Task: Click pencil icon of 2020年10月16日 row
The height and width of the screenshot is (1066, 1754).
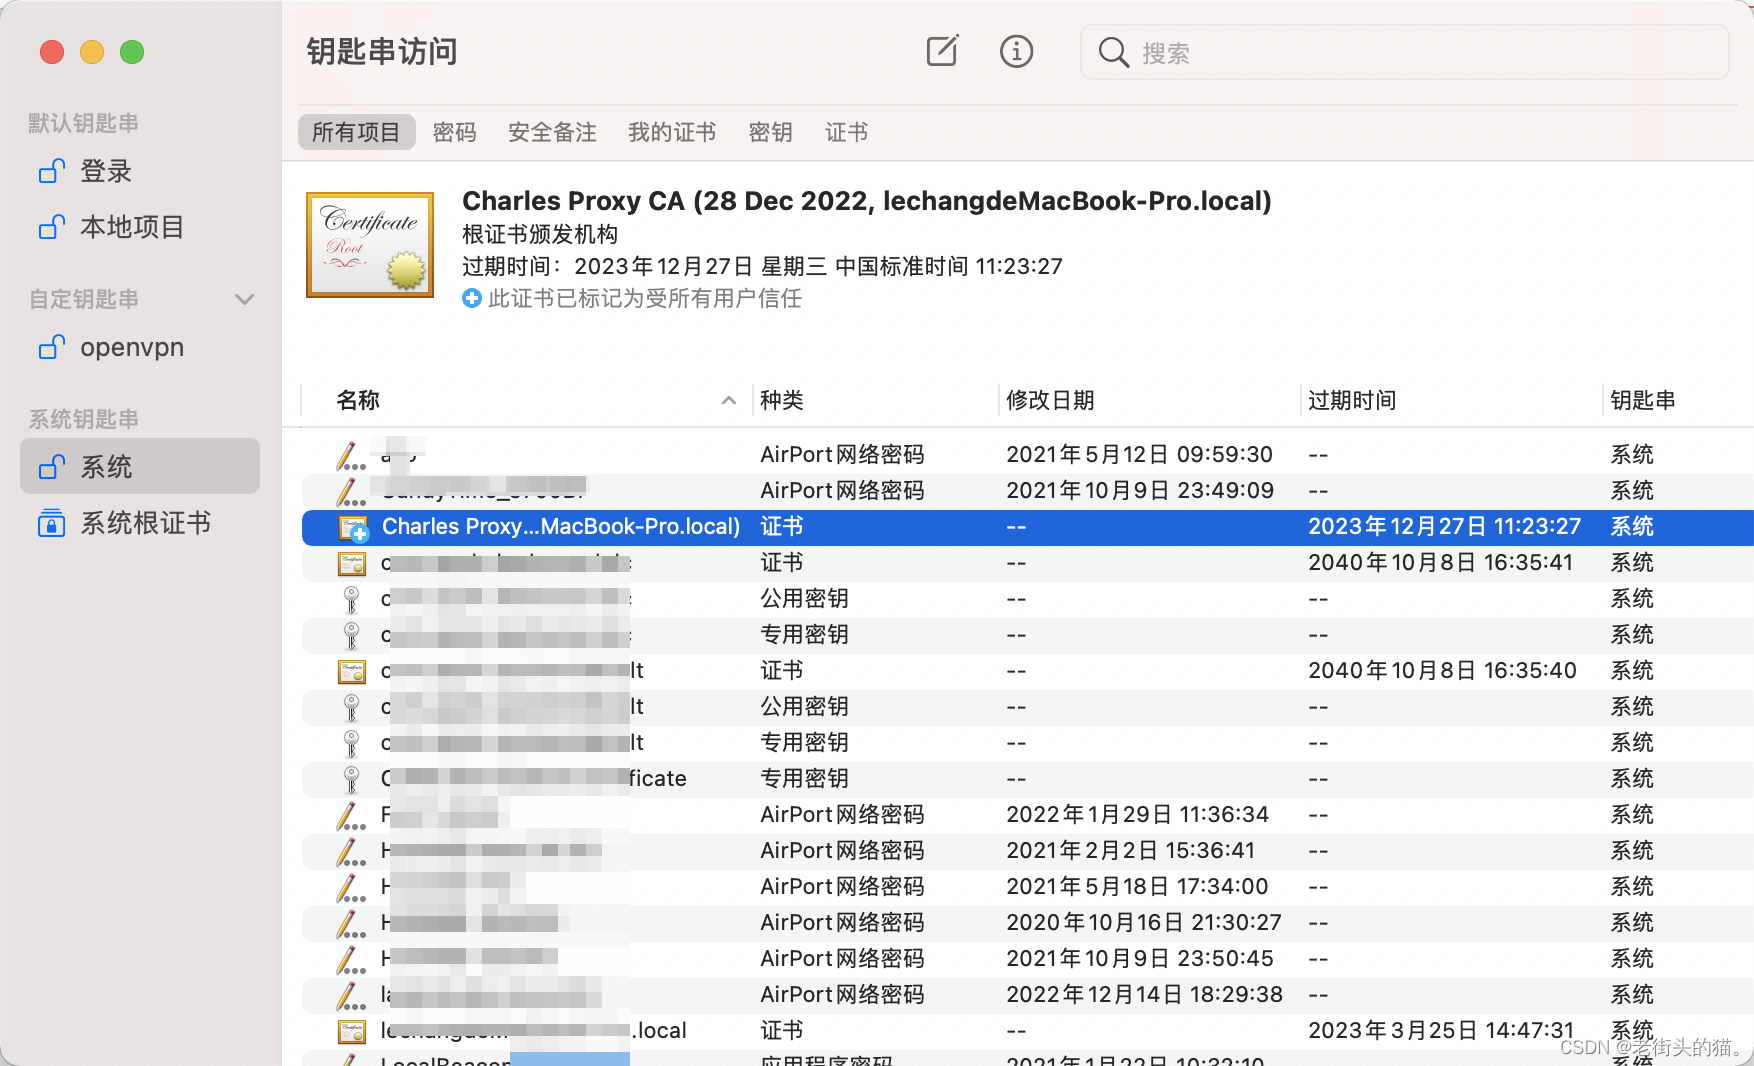Action: [351, 923]
